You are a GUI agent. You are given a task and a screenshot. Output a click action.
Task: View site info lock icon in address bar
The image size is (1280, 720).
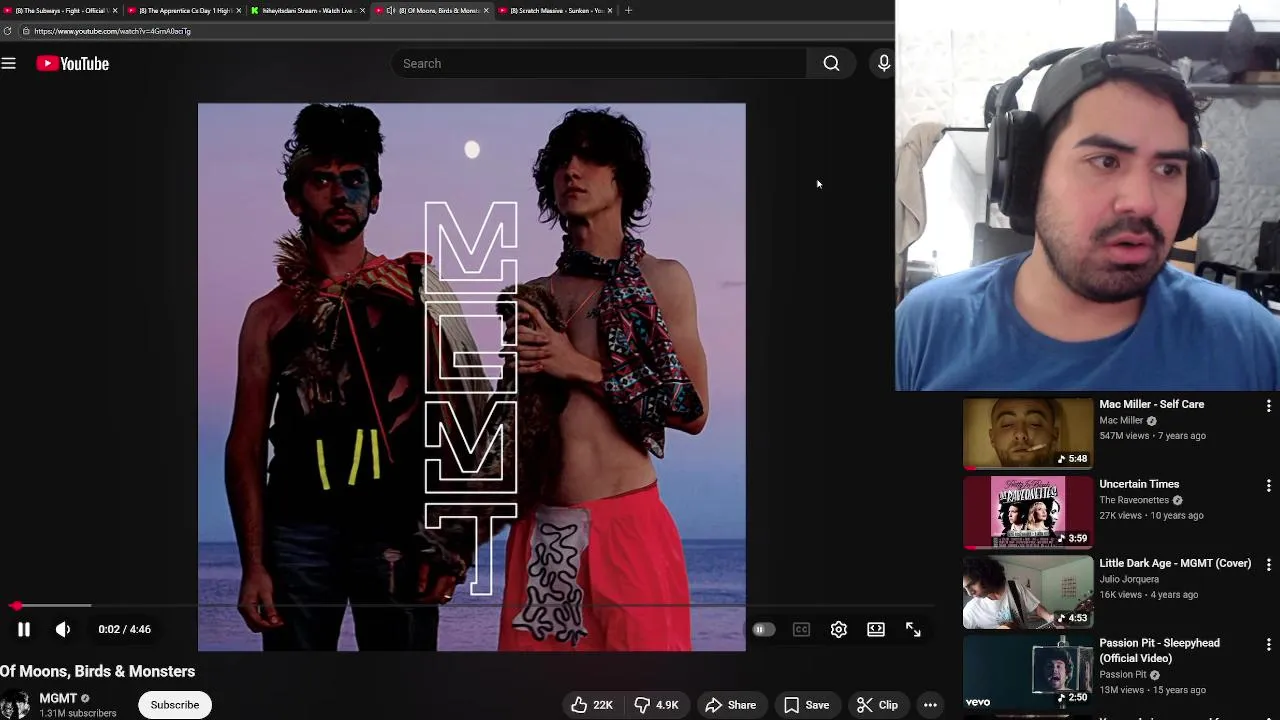click(25, 31)
